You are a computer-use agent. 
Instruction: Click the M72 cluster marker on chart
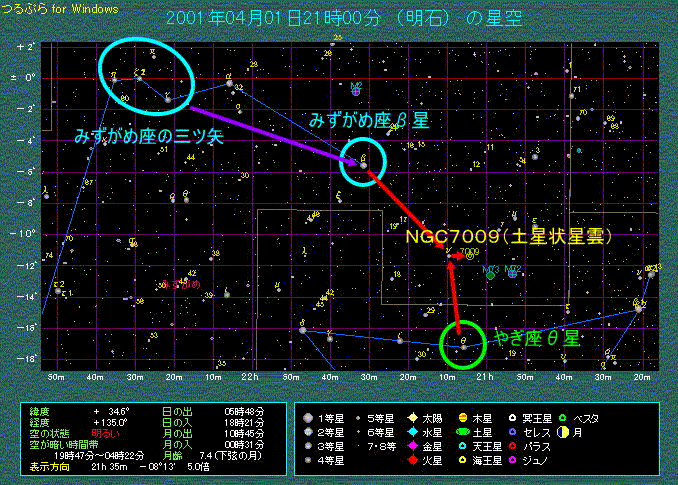[512, 274]
